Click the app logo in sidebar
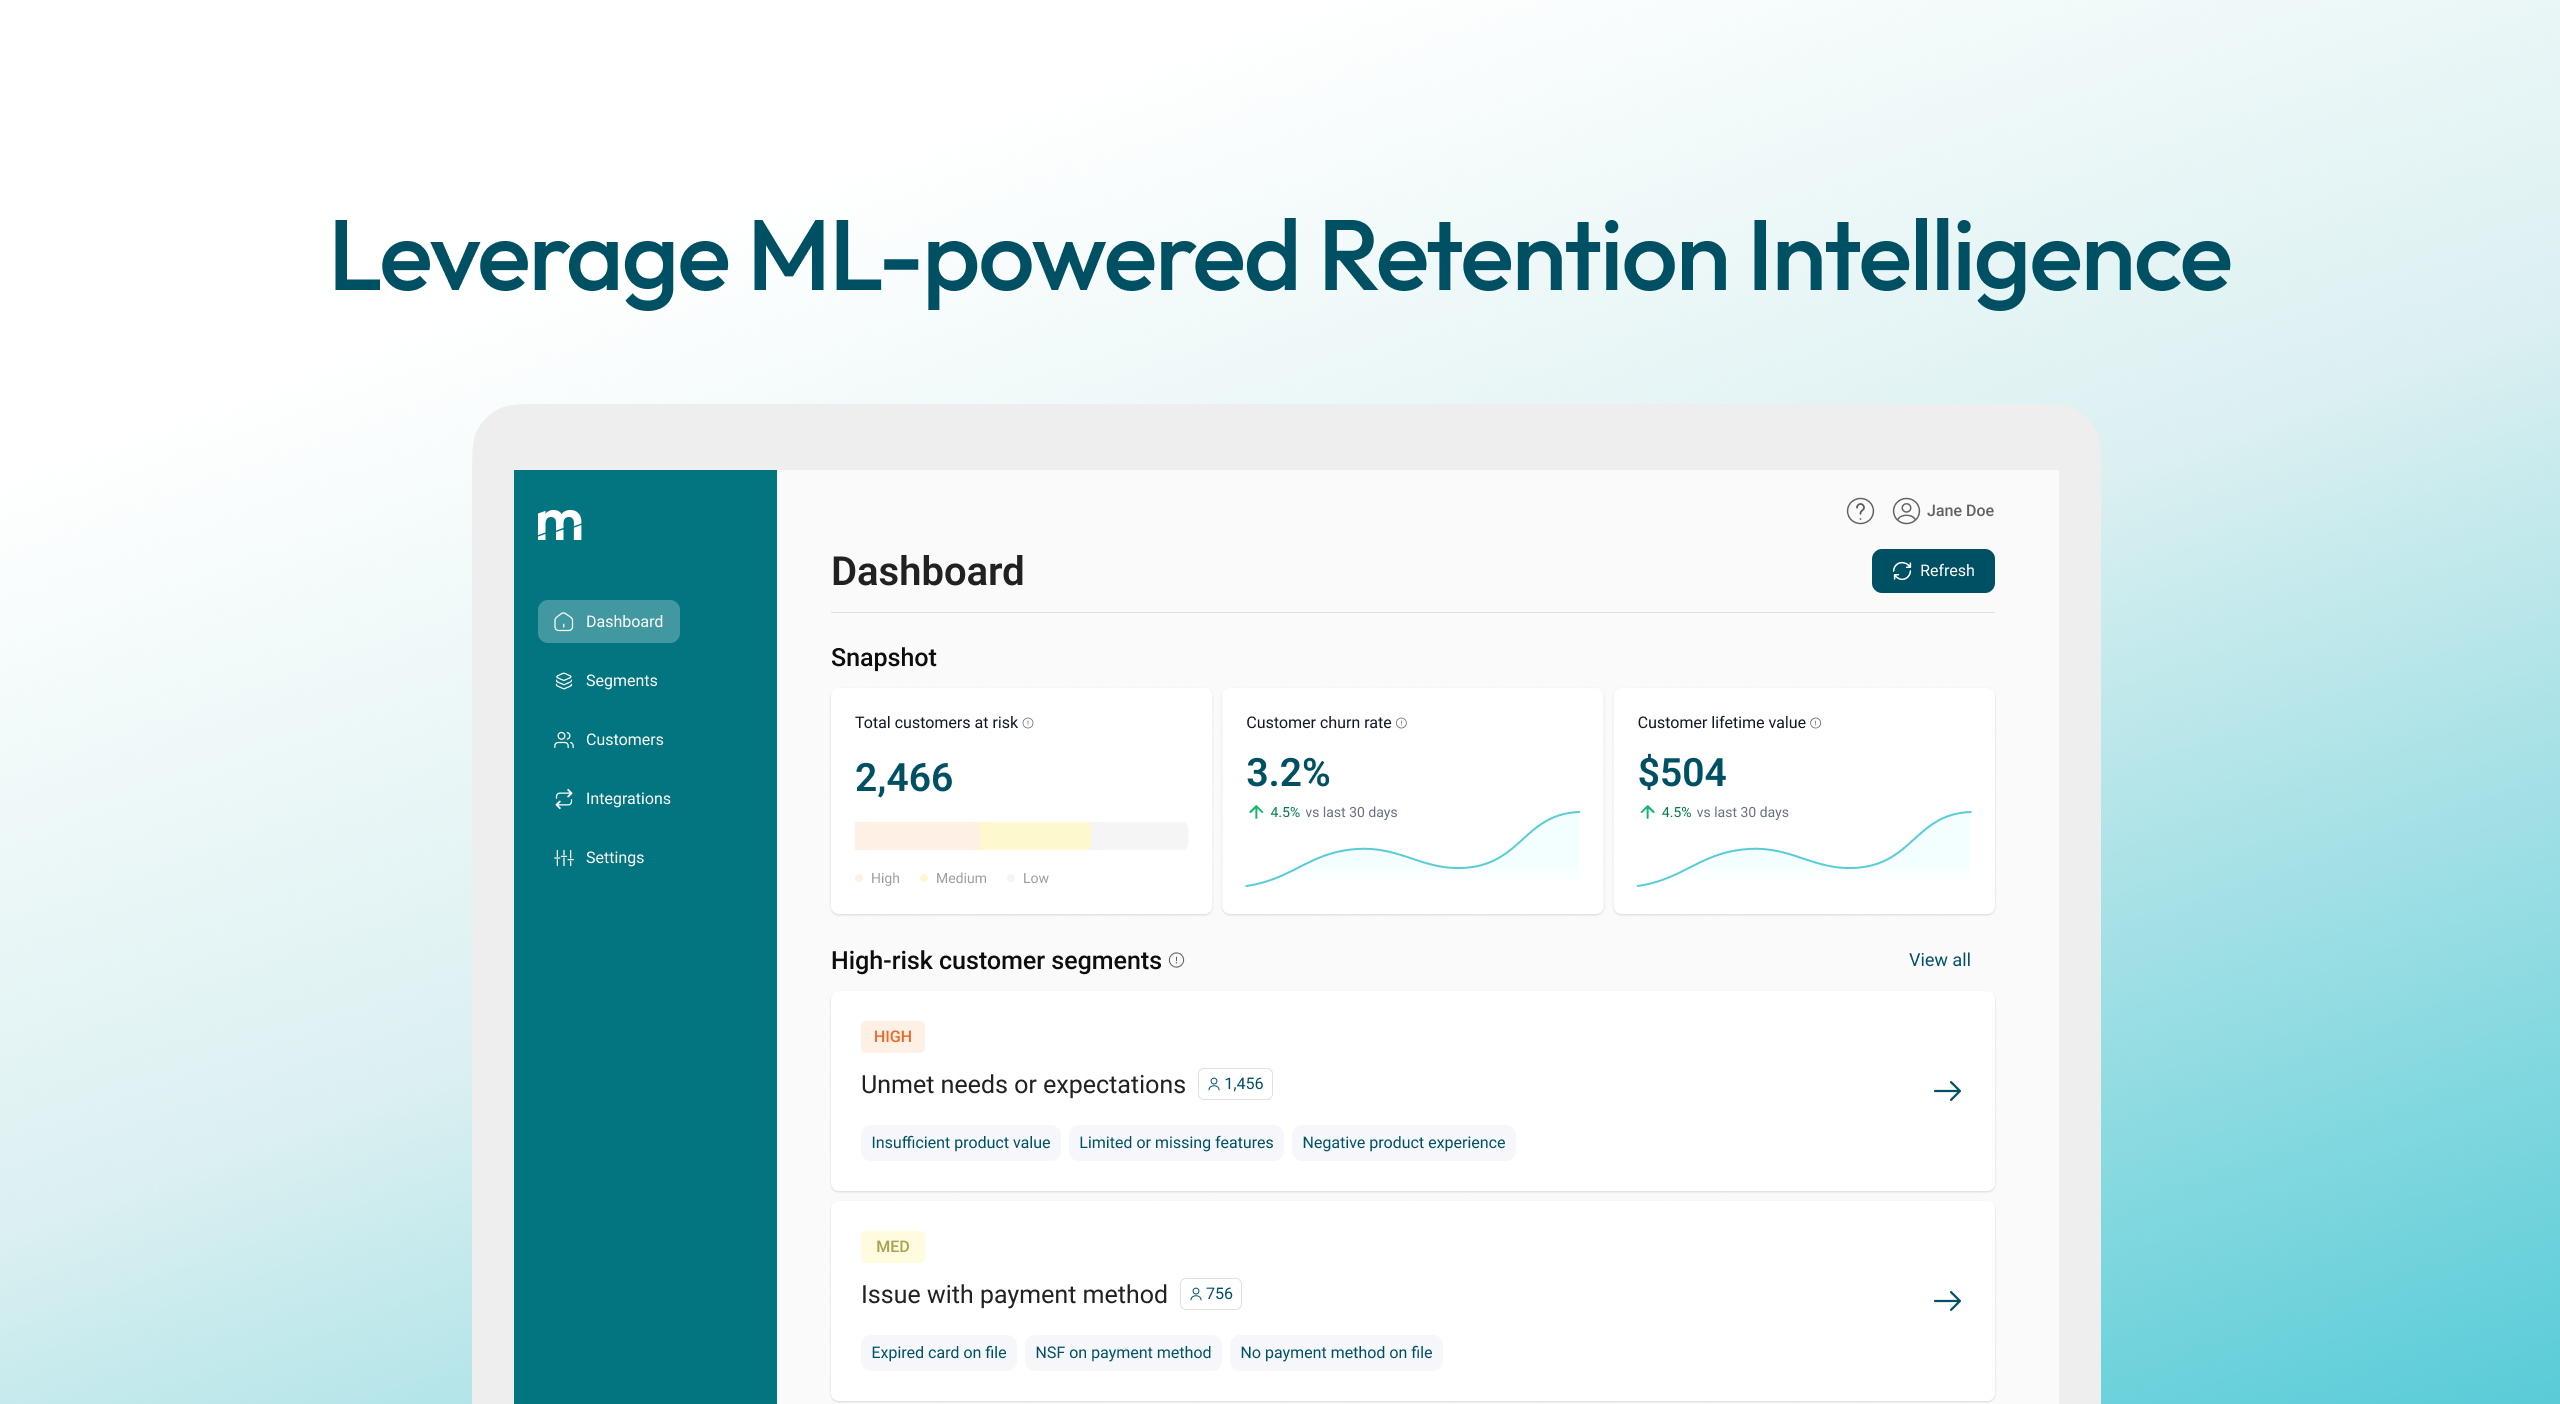2560x1404 pixels. click(560, 524)
